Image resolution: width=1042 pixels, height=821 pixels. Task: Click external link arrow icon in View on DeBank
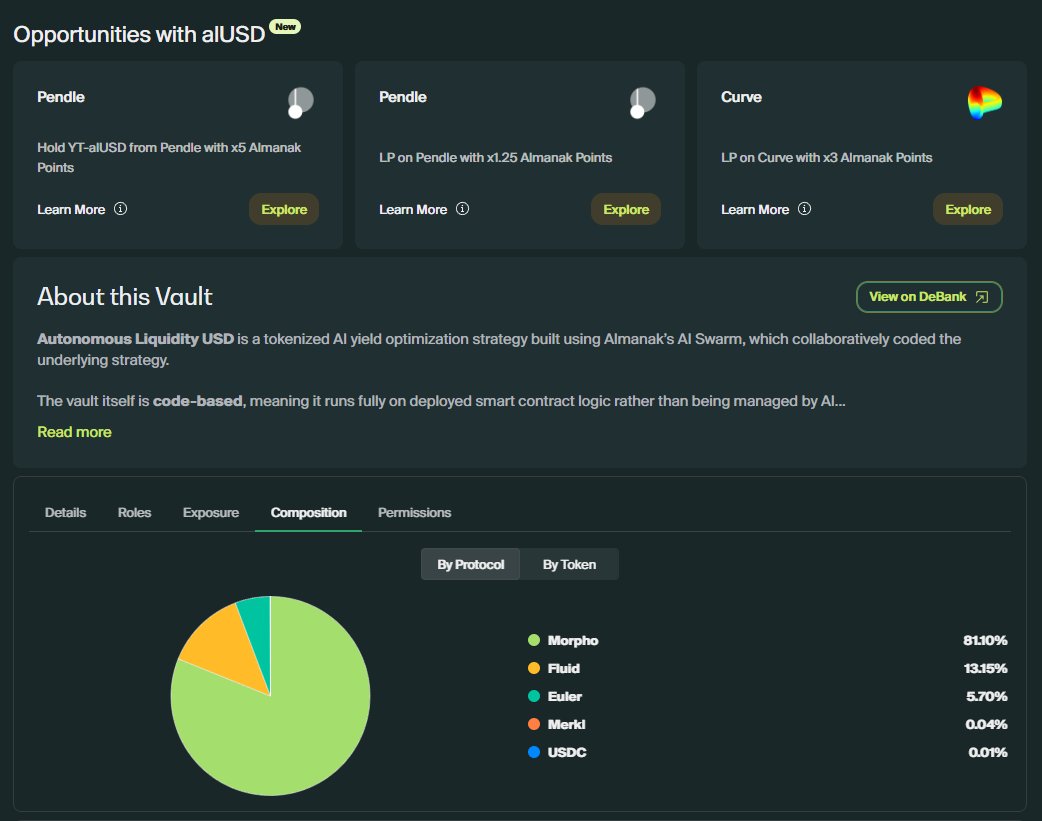[982, 297]
